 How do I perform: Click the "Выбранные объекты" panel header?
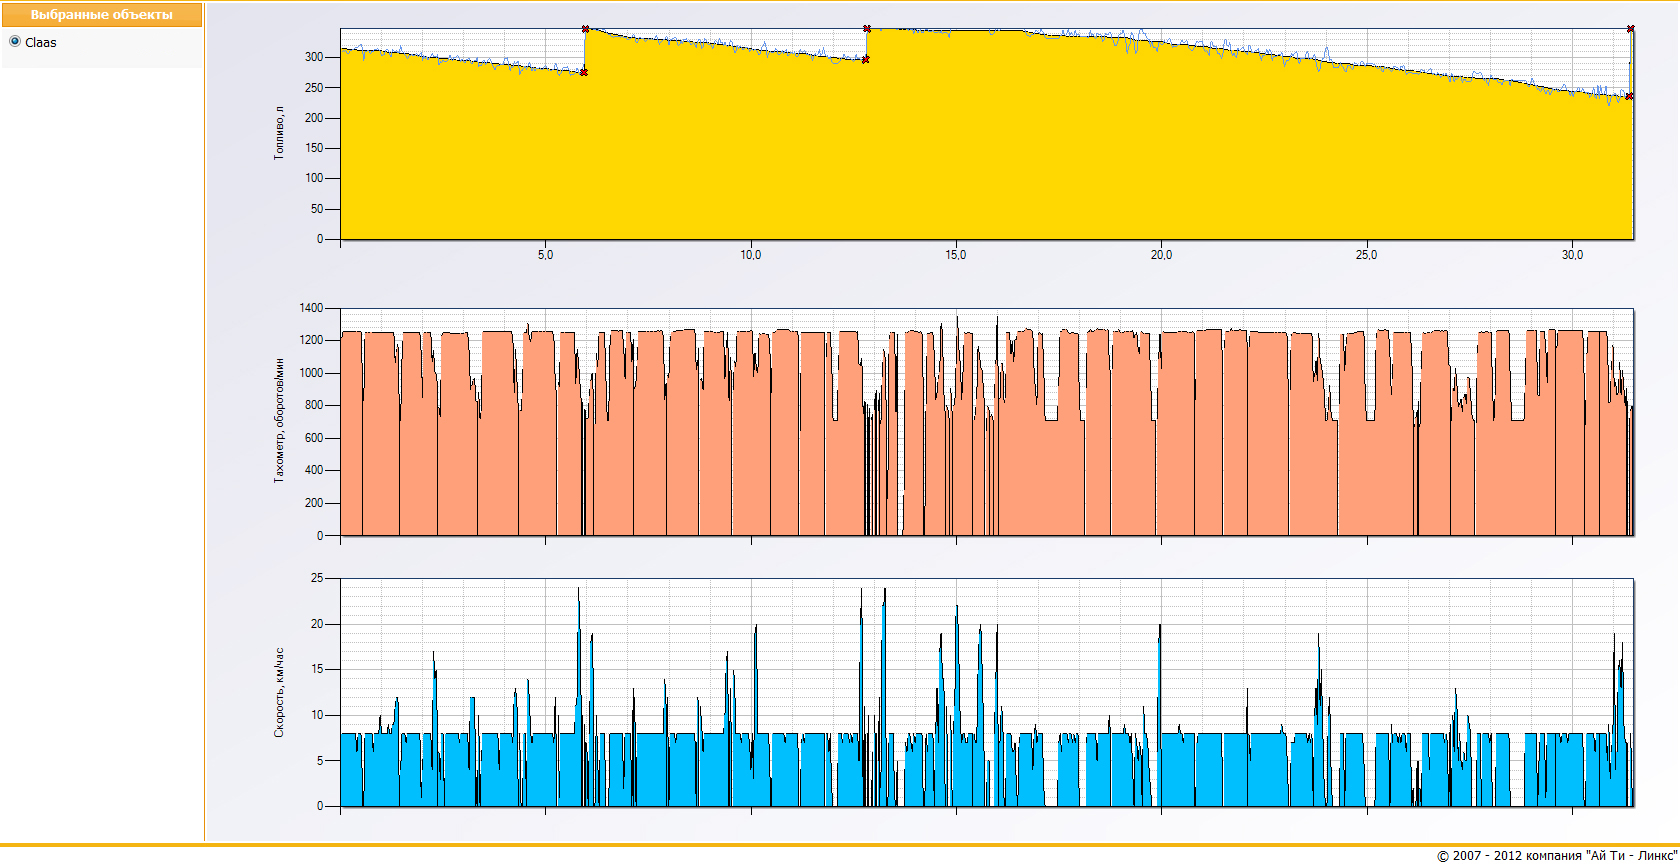102,15
